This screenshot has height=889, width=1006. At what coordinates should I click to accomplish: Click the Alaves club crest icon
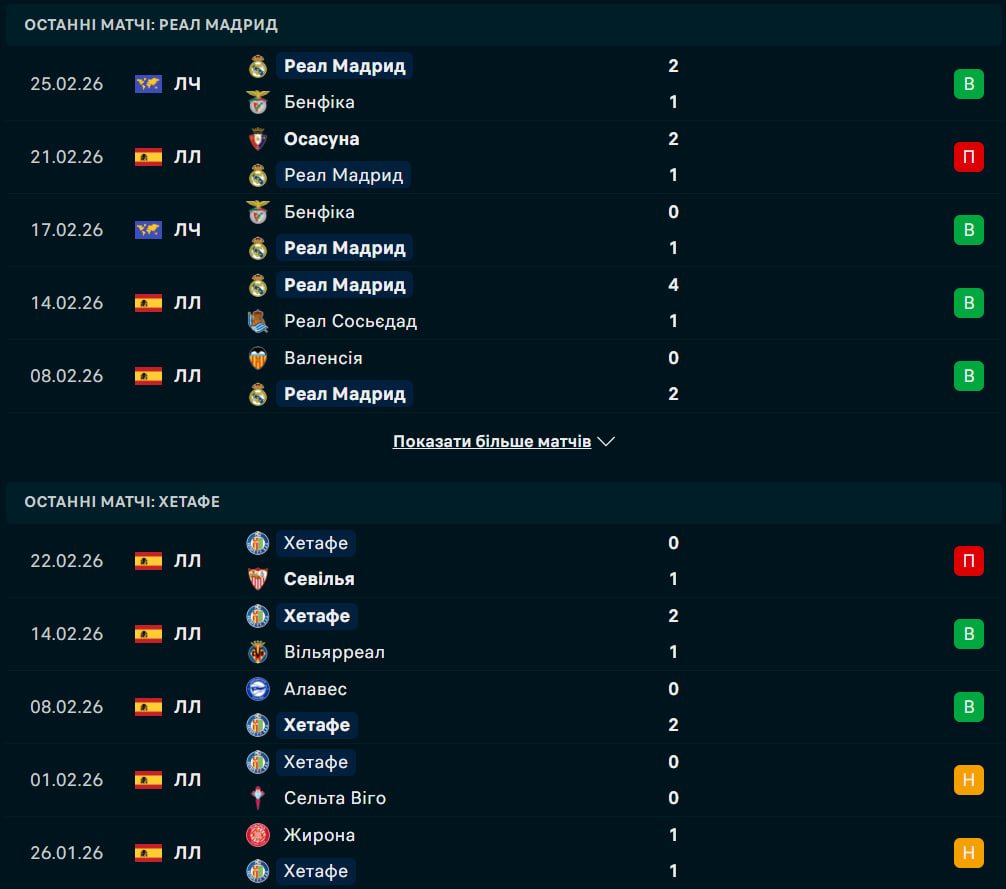258,689
